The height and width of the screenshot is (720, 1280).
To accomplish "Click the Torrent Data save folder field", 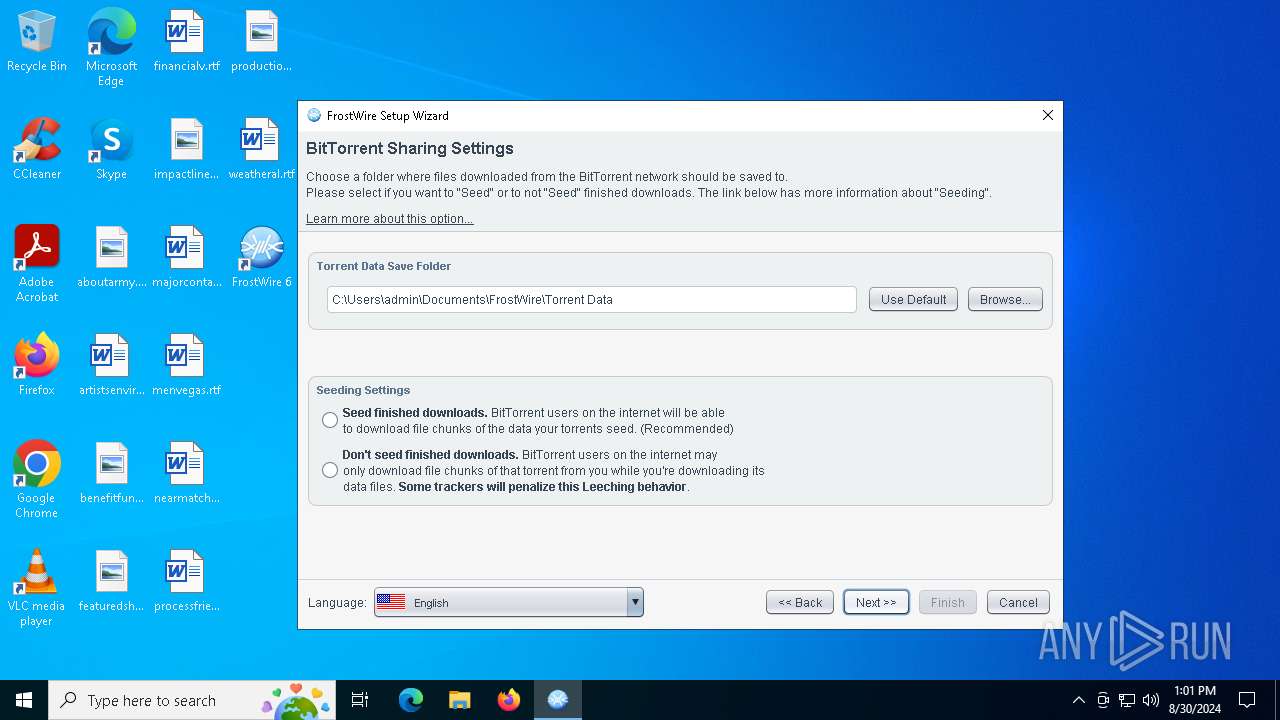I will coord(592,299).
